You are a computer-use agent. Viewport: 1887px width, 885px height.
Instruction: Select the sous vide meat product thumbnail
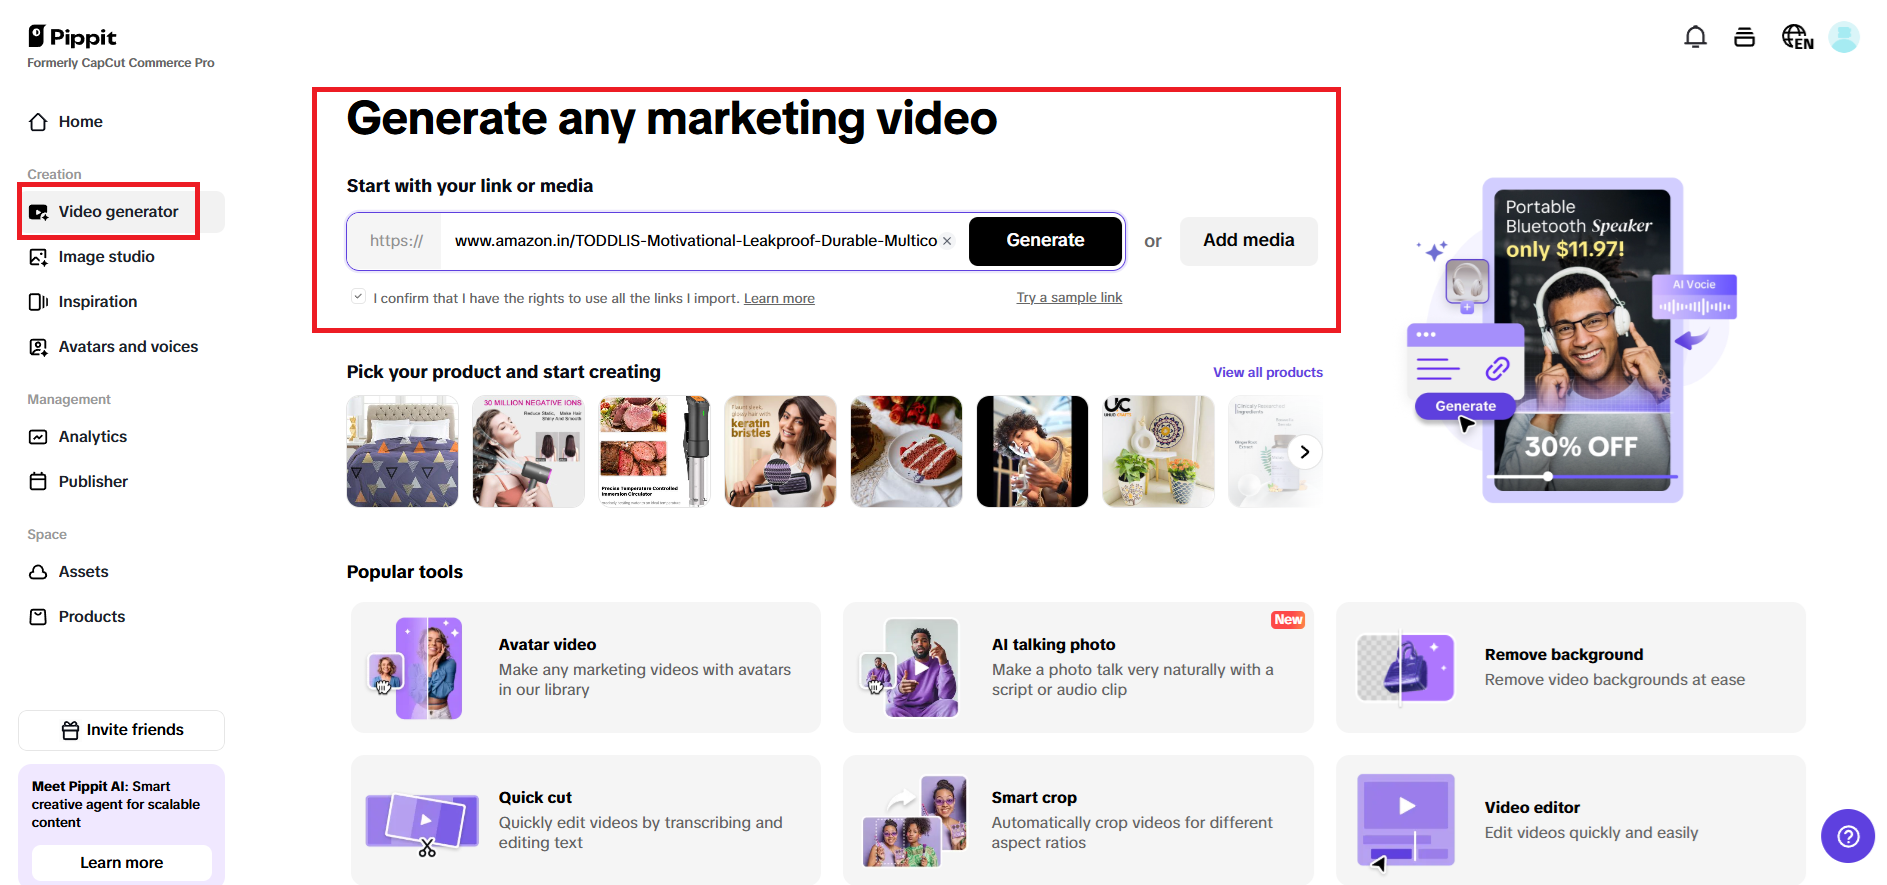click(x=654, y=451)
